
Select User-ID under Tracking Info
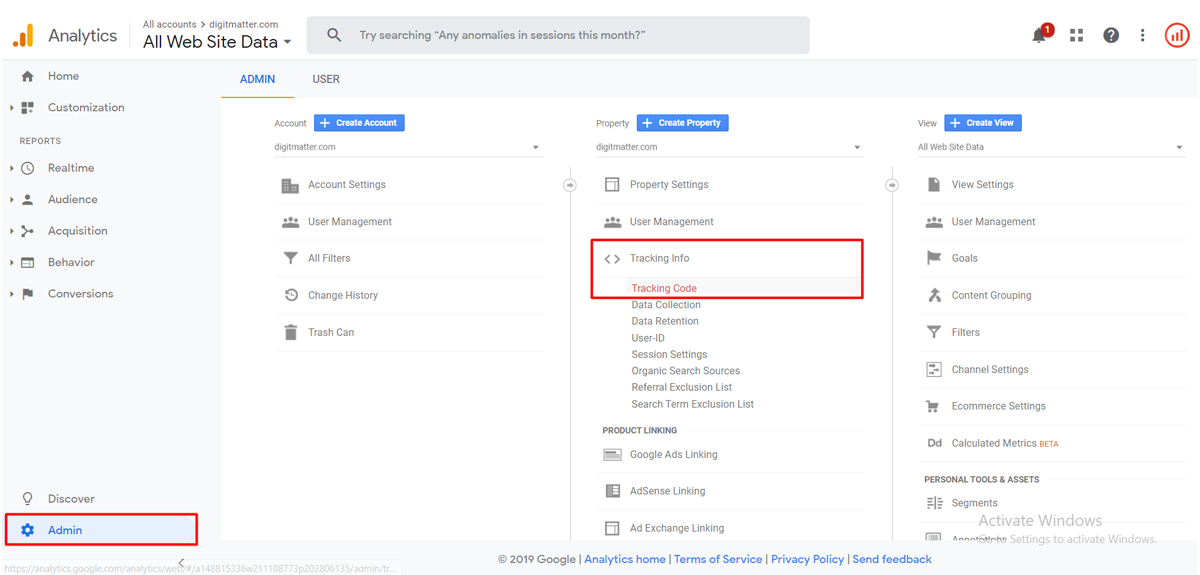tap(648, 338)
